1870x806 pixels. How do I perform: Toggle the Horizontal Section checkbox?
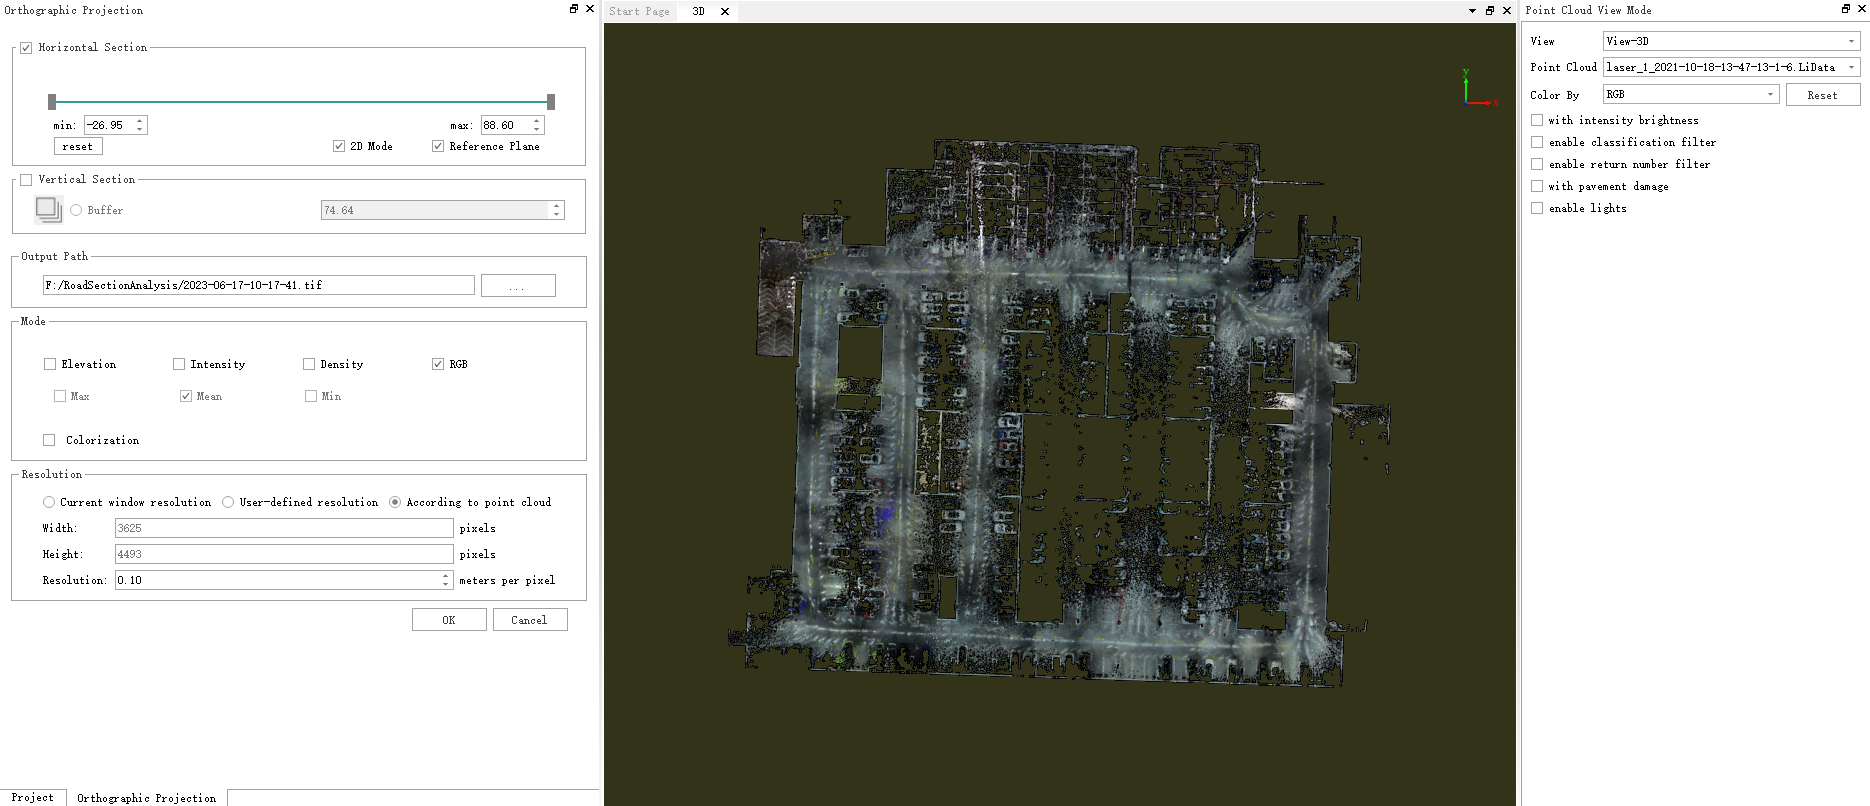point(26,48)
